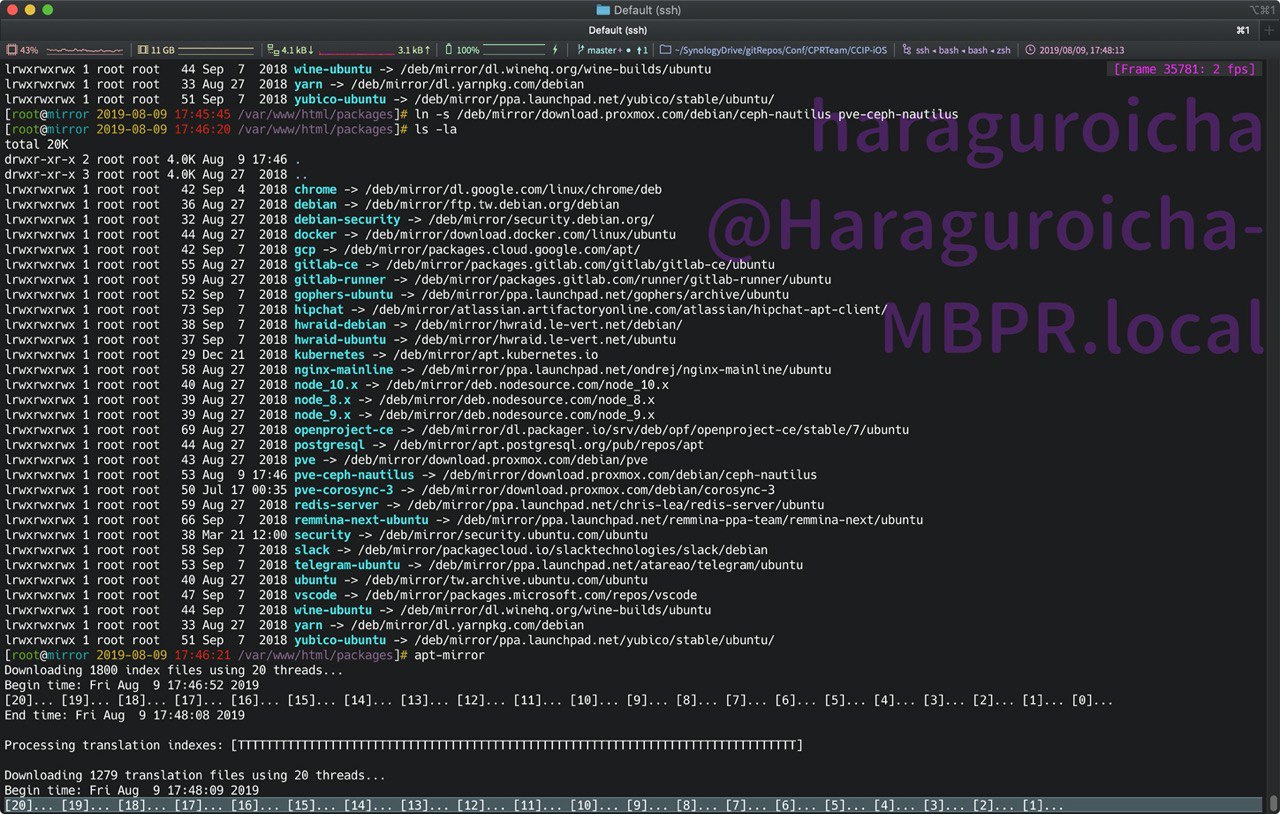The image size is (1280, 814).
Task: Click the hwraid-ubuntu symlink name
Action: (x=340, y=339)
